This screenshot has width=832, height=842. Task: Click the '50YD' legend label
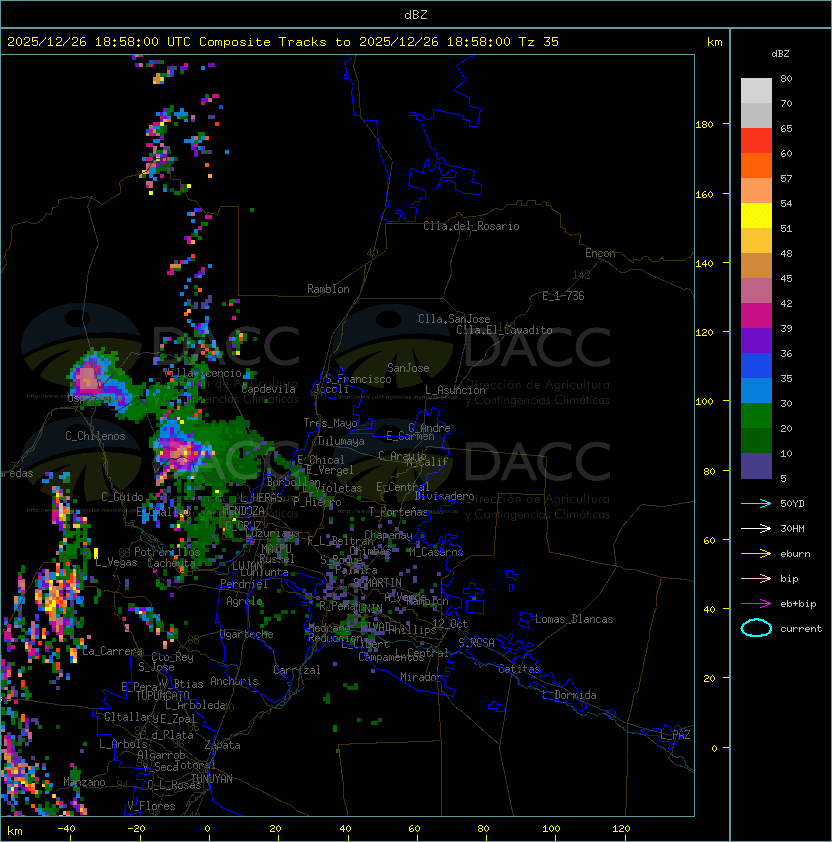click(x=792, y=504)
